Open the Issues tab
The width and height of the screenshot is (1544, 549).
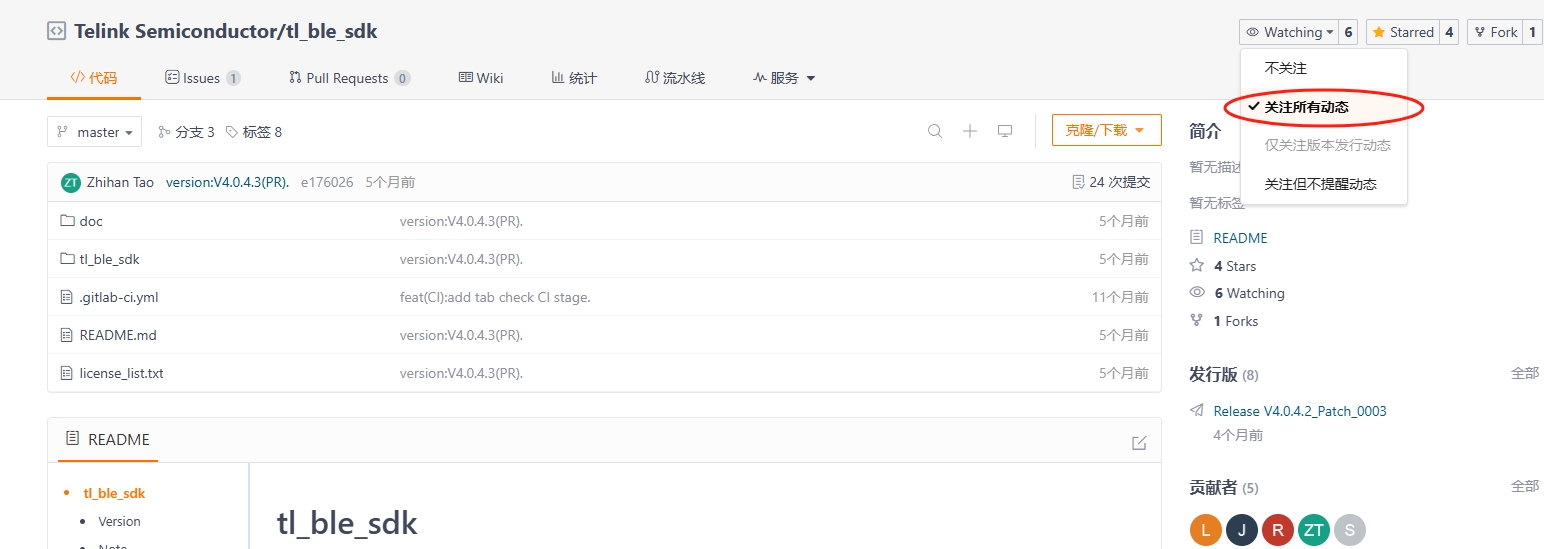click(202, 78)
